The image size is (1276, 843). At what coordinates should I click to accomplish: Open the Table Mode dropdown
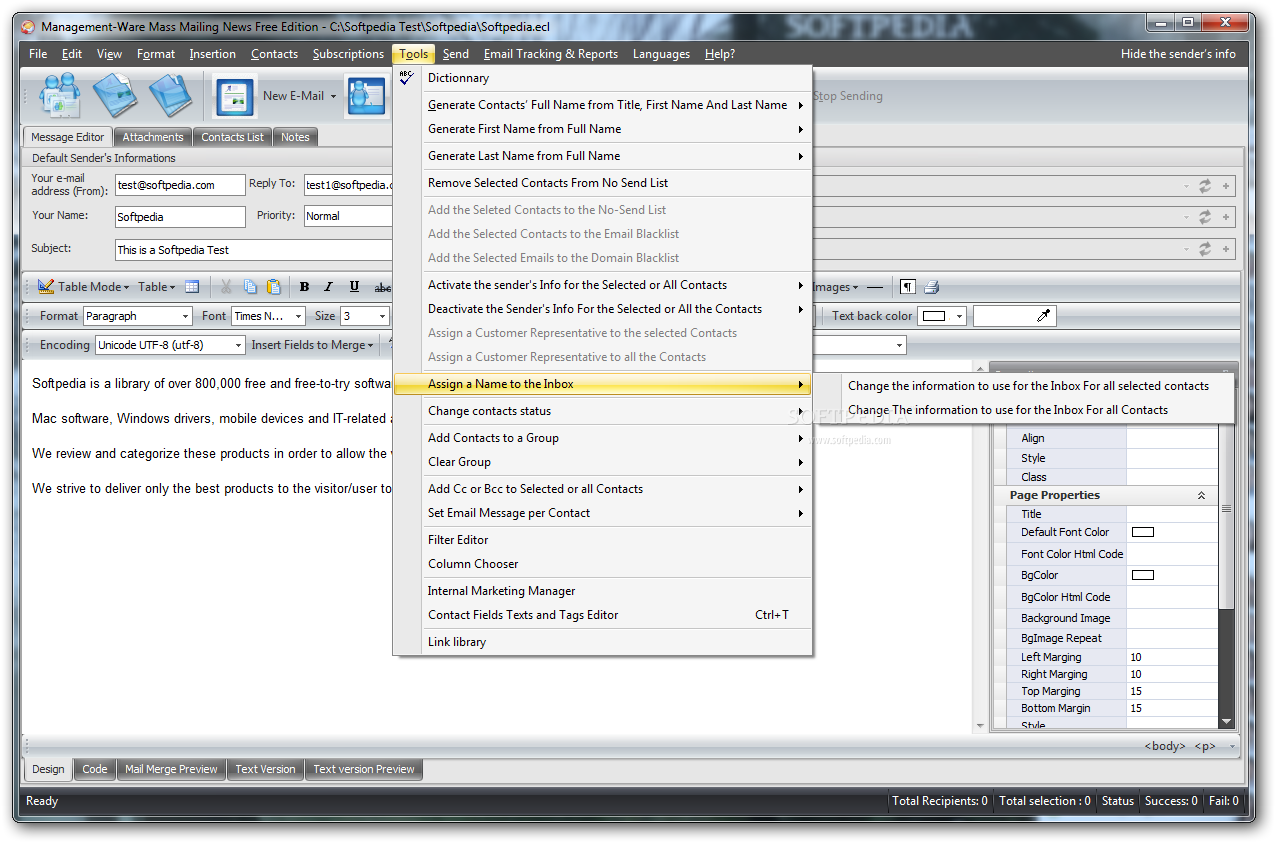coord(126,288)
